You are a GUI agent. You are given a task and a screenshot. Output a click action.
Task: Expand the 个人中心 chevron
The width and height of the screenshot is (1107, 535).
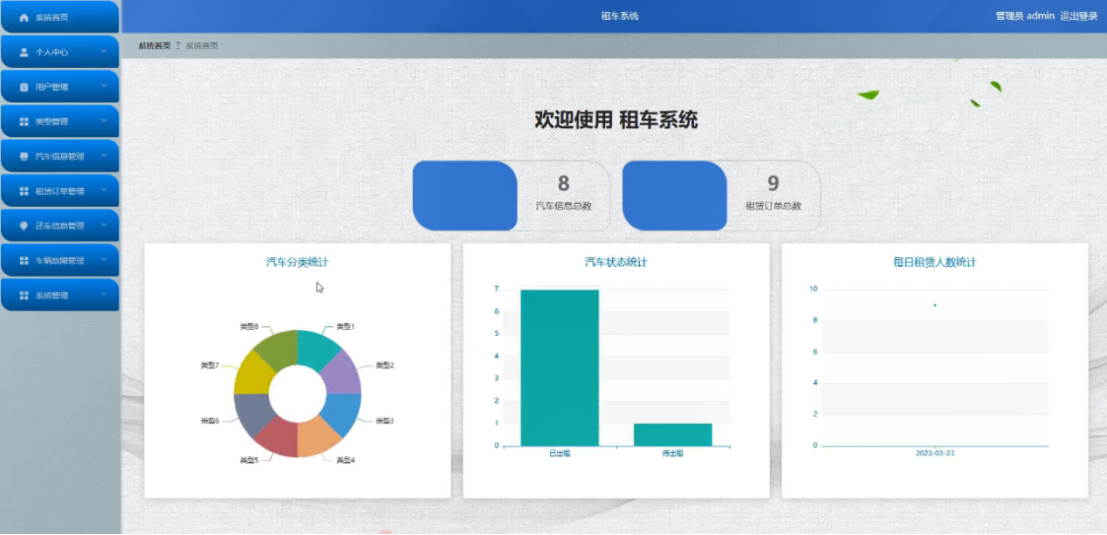104,52
